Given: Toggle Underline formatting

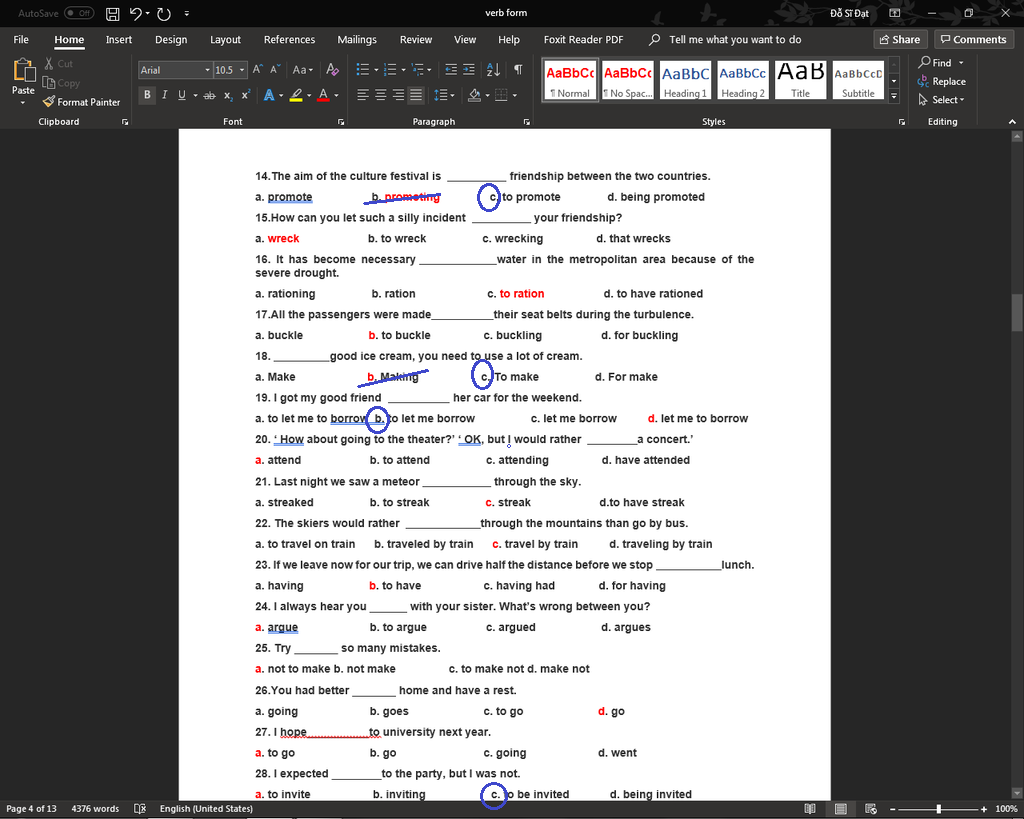Looking at the screenshot, I should tap(182, 95).
